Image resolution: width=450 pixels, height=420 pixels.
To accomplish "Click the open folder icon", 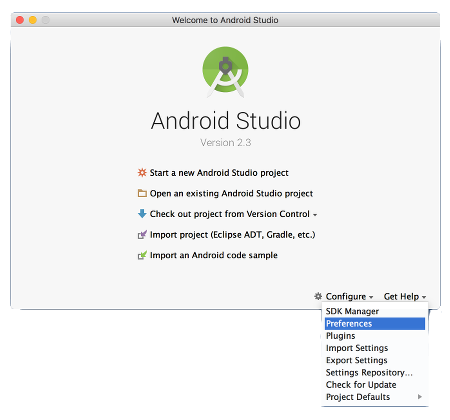I will [142, 193].
